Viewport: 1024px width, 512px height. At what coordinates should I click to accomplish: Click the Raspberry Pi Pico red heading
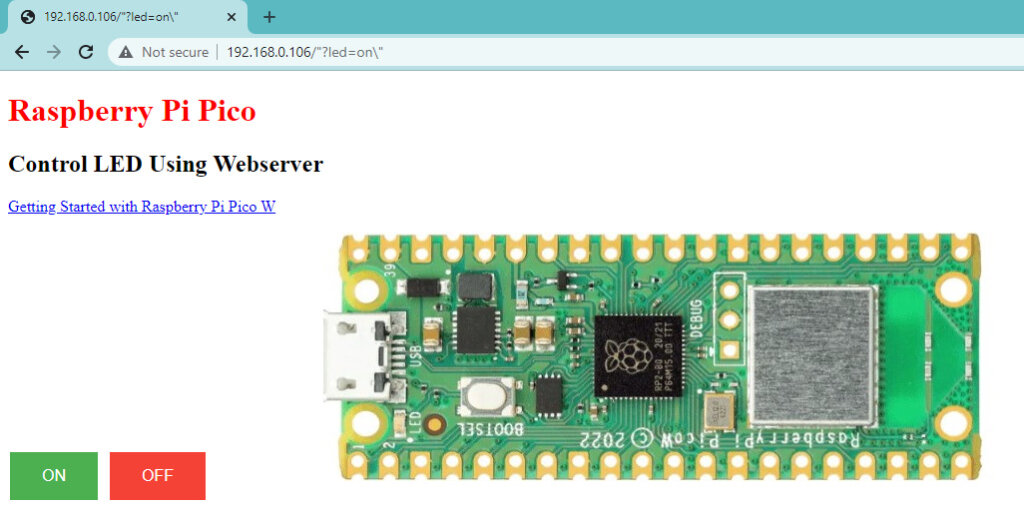132,111
